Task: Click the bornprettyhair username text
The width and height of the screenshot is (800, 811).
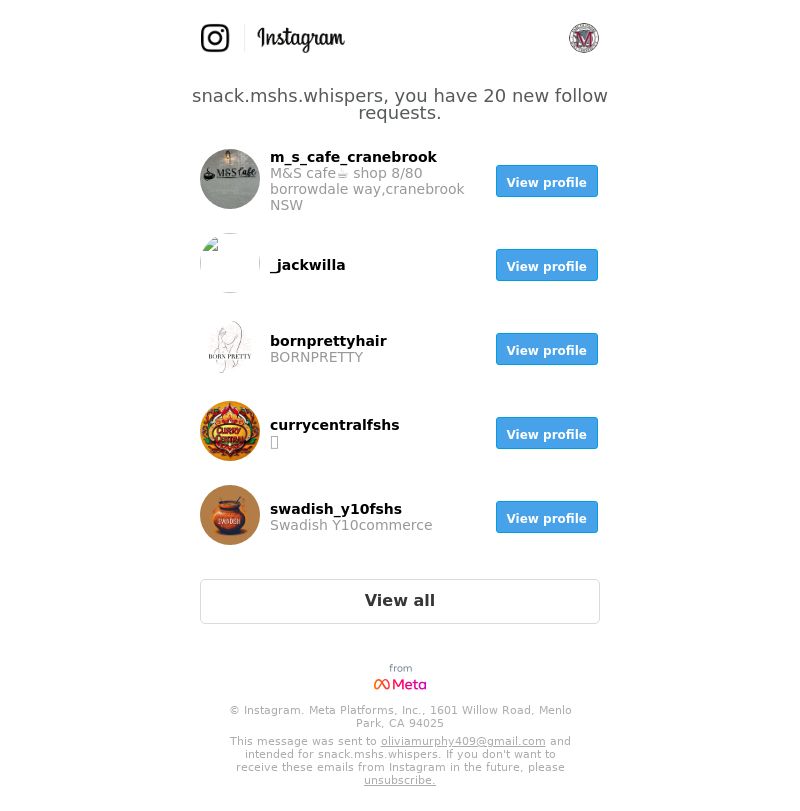Action: pos(328,341)
